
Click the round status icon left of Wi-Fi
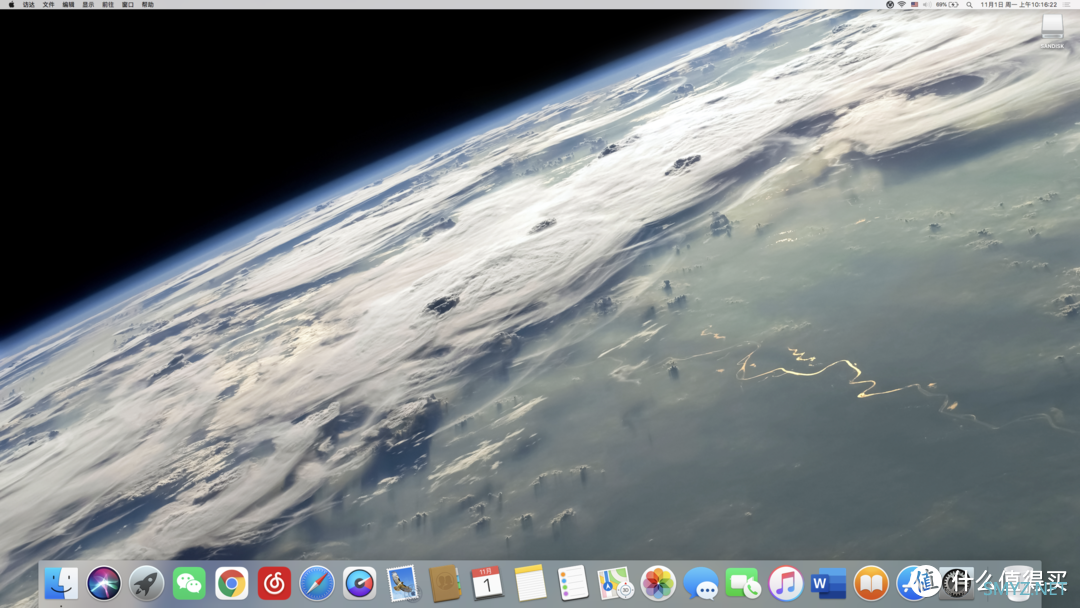point(890,5)
